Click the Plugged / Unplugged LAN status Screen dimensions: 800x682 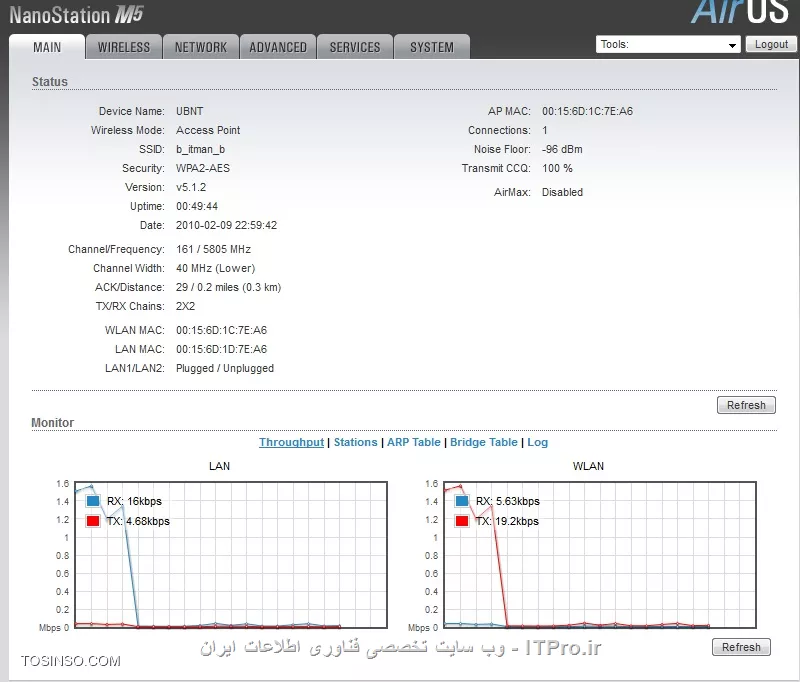point(225,368)
